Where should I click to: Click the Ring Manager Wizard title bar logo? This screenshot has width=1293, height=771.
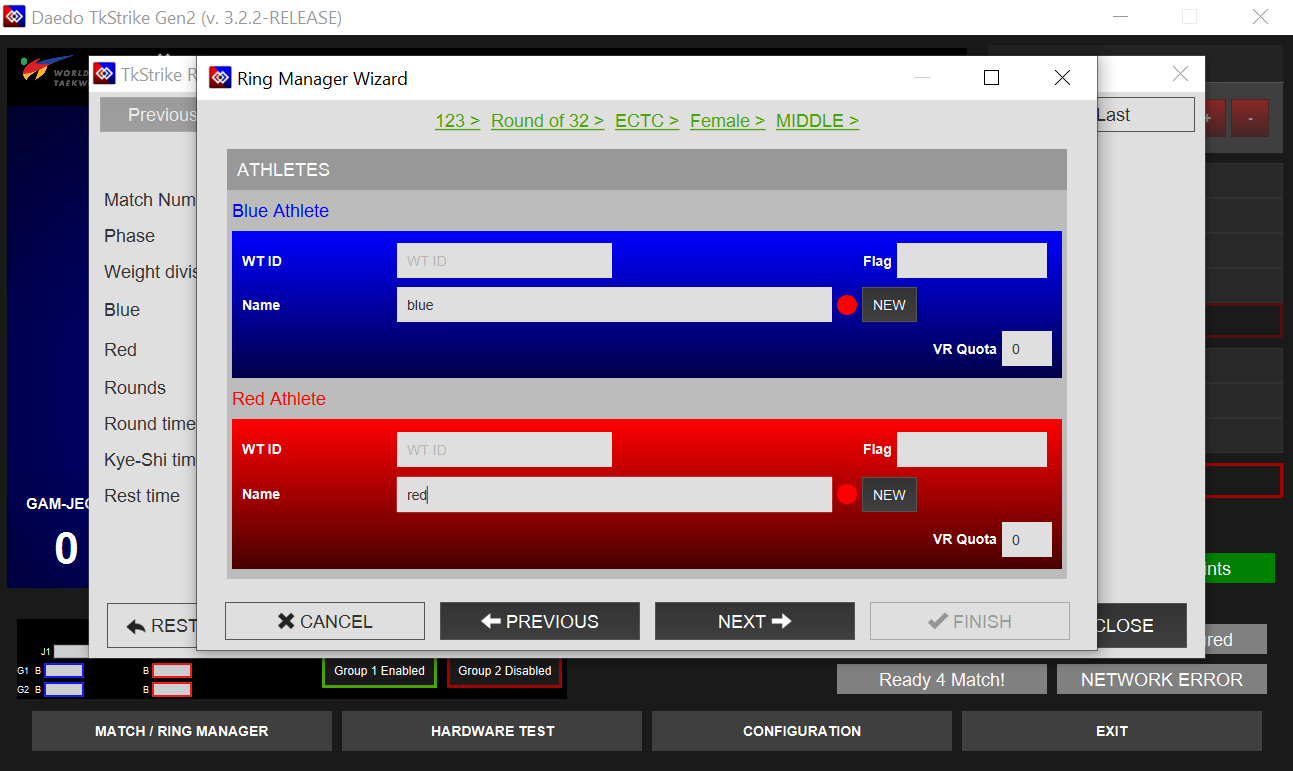[x=220, y=78]
